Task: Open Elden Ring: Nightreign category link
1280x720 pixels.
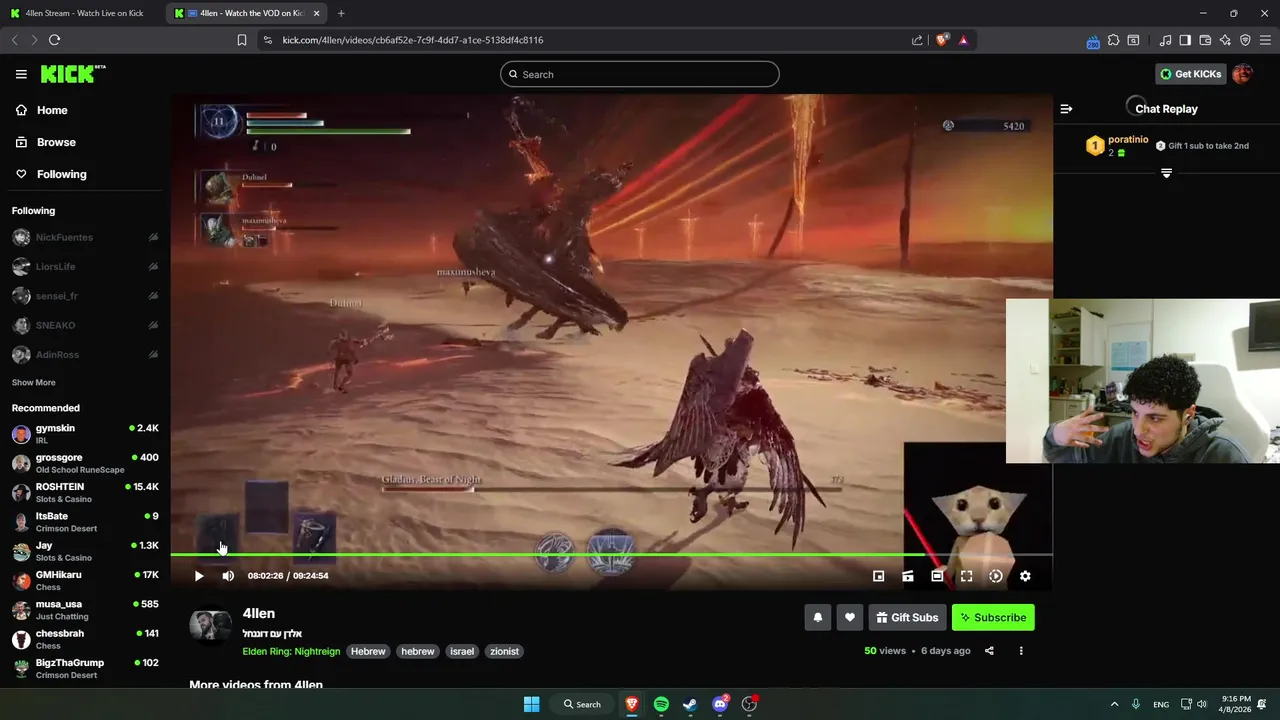Action: point(291,651)
